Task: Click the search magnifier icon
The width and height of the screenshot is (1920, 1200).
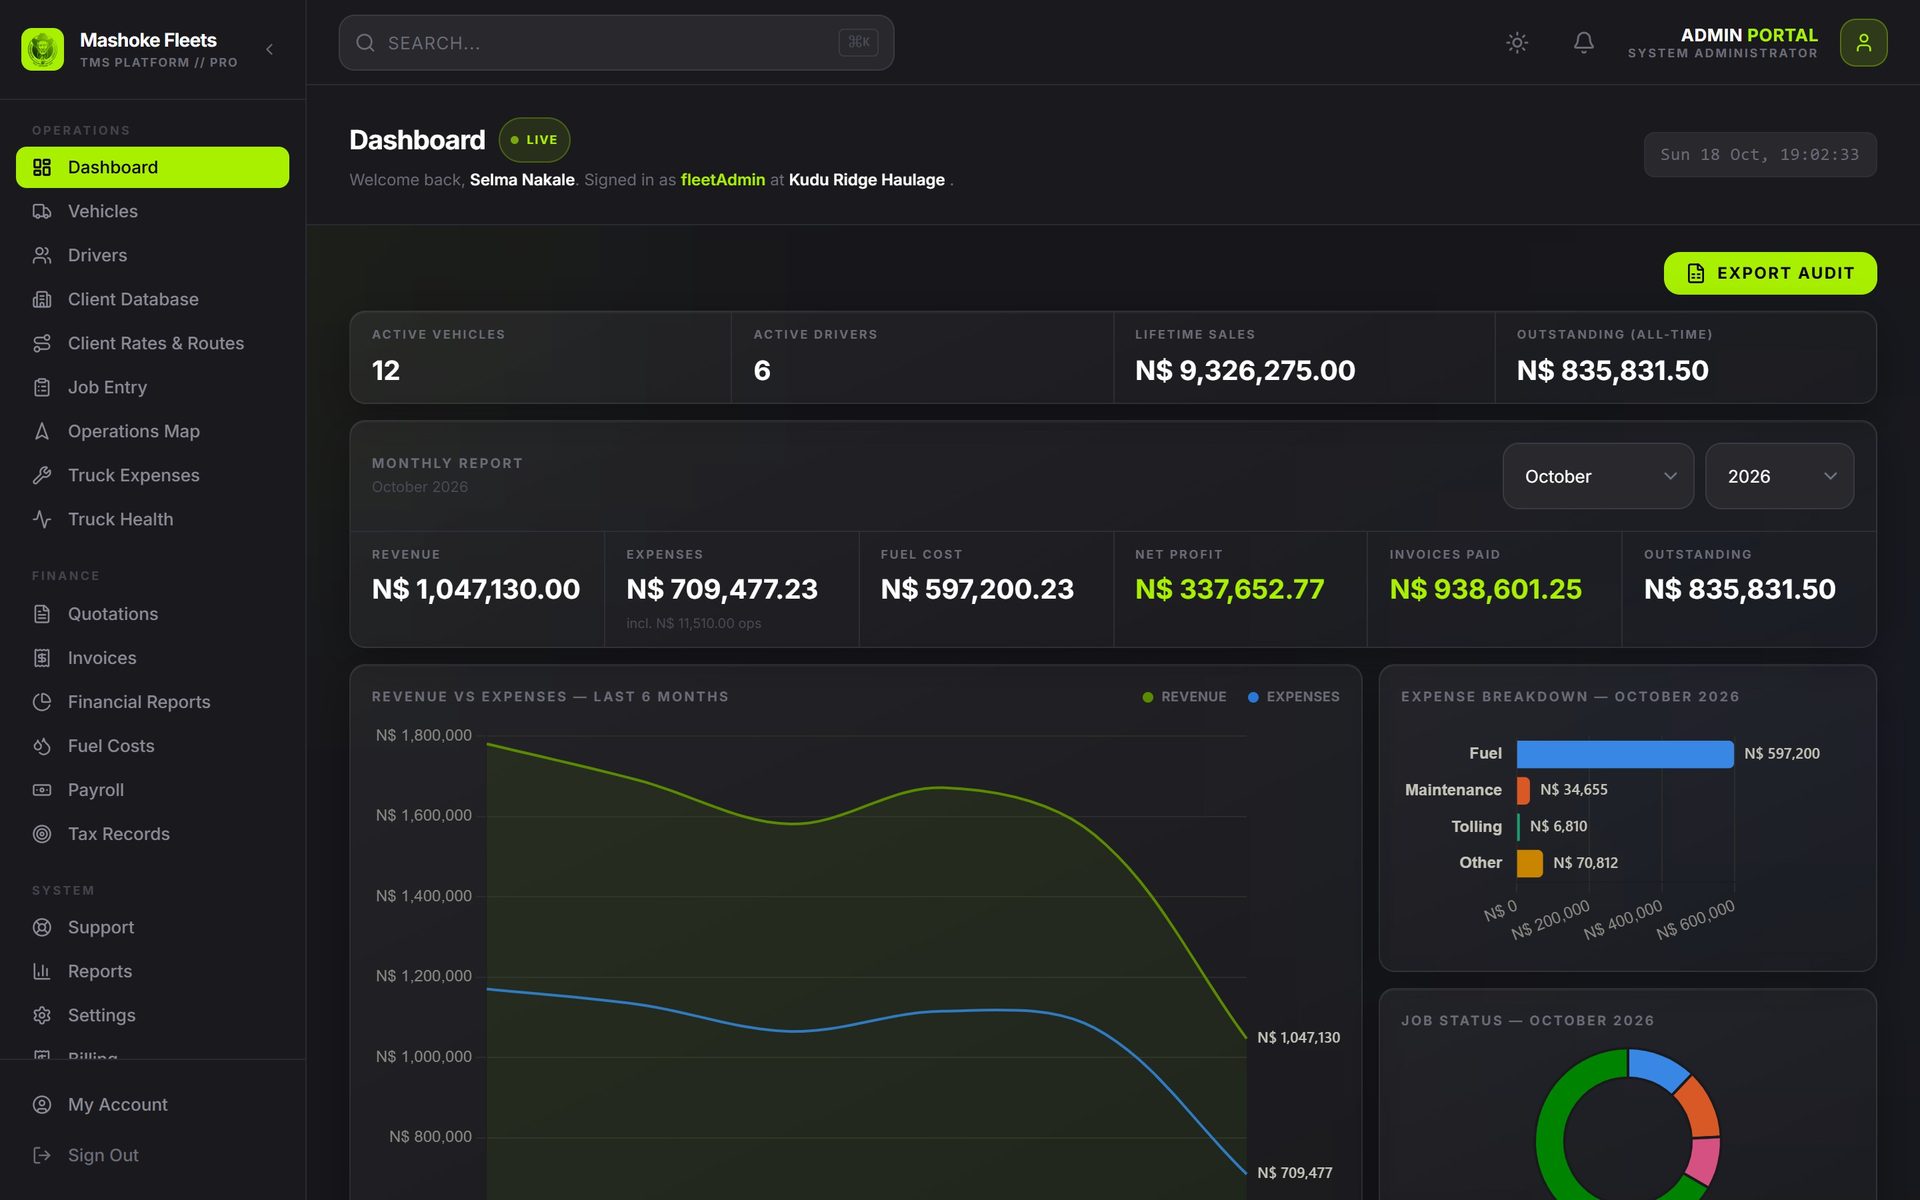Action: 365,43
